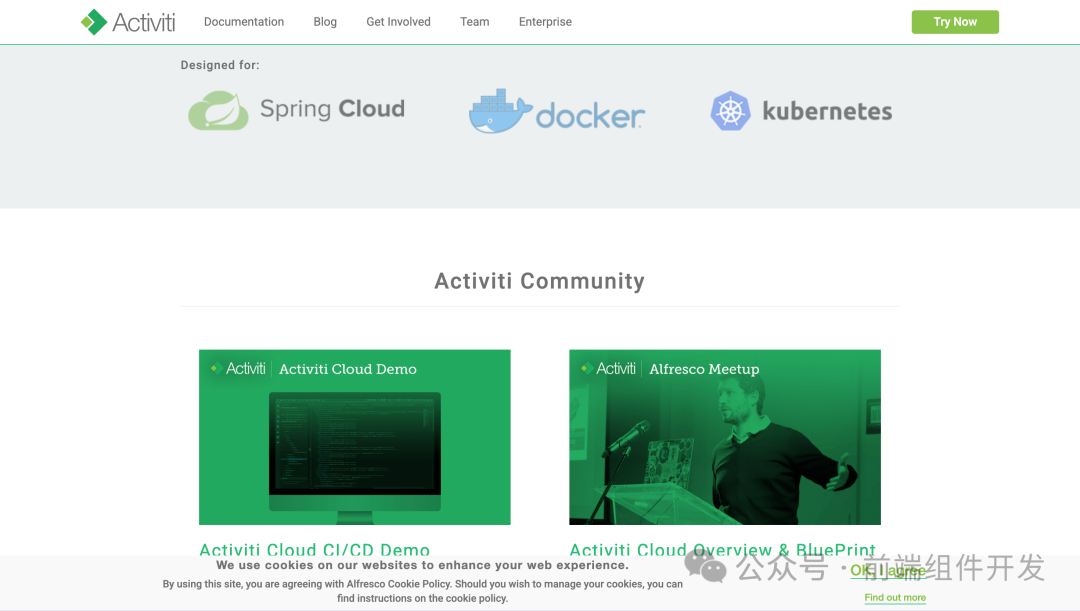Click Find out more cookie link
Viewport: 1080px width, 611px height.
(x=895, y=597)
